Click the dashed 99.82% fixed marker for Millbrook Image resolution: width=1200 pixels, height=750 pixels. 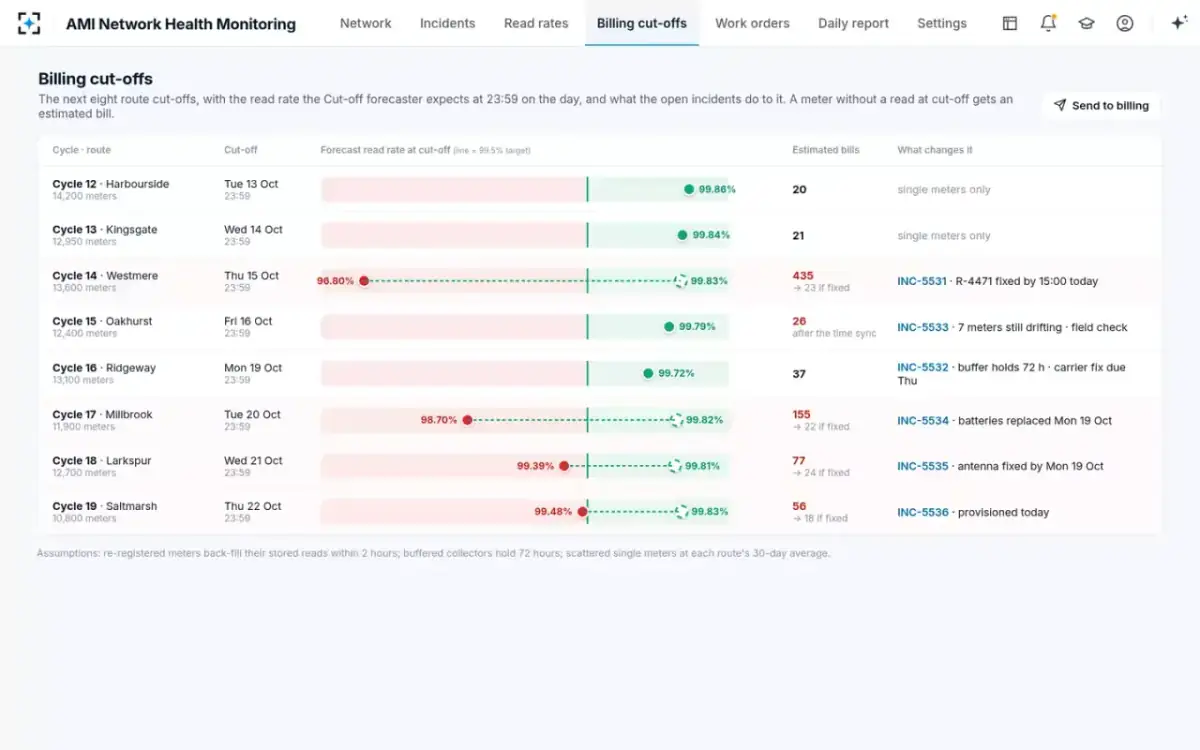point(677,420)
